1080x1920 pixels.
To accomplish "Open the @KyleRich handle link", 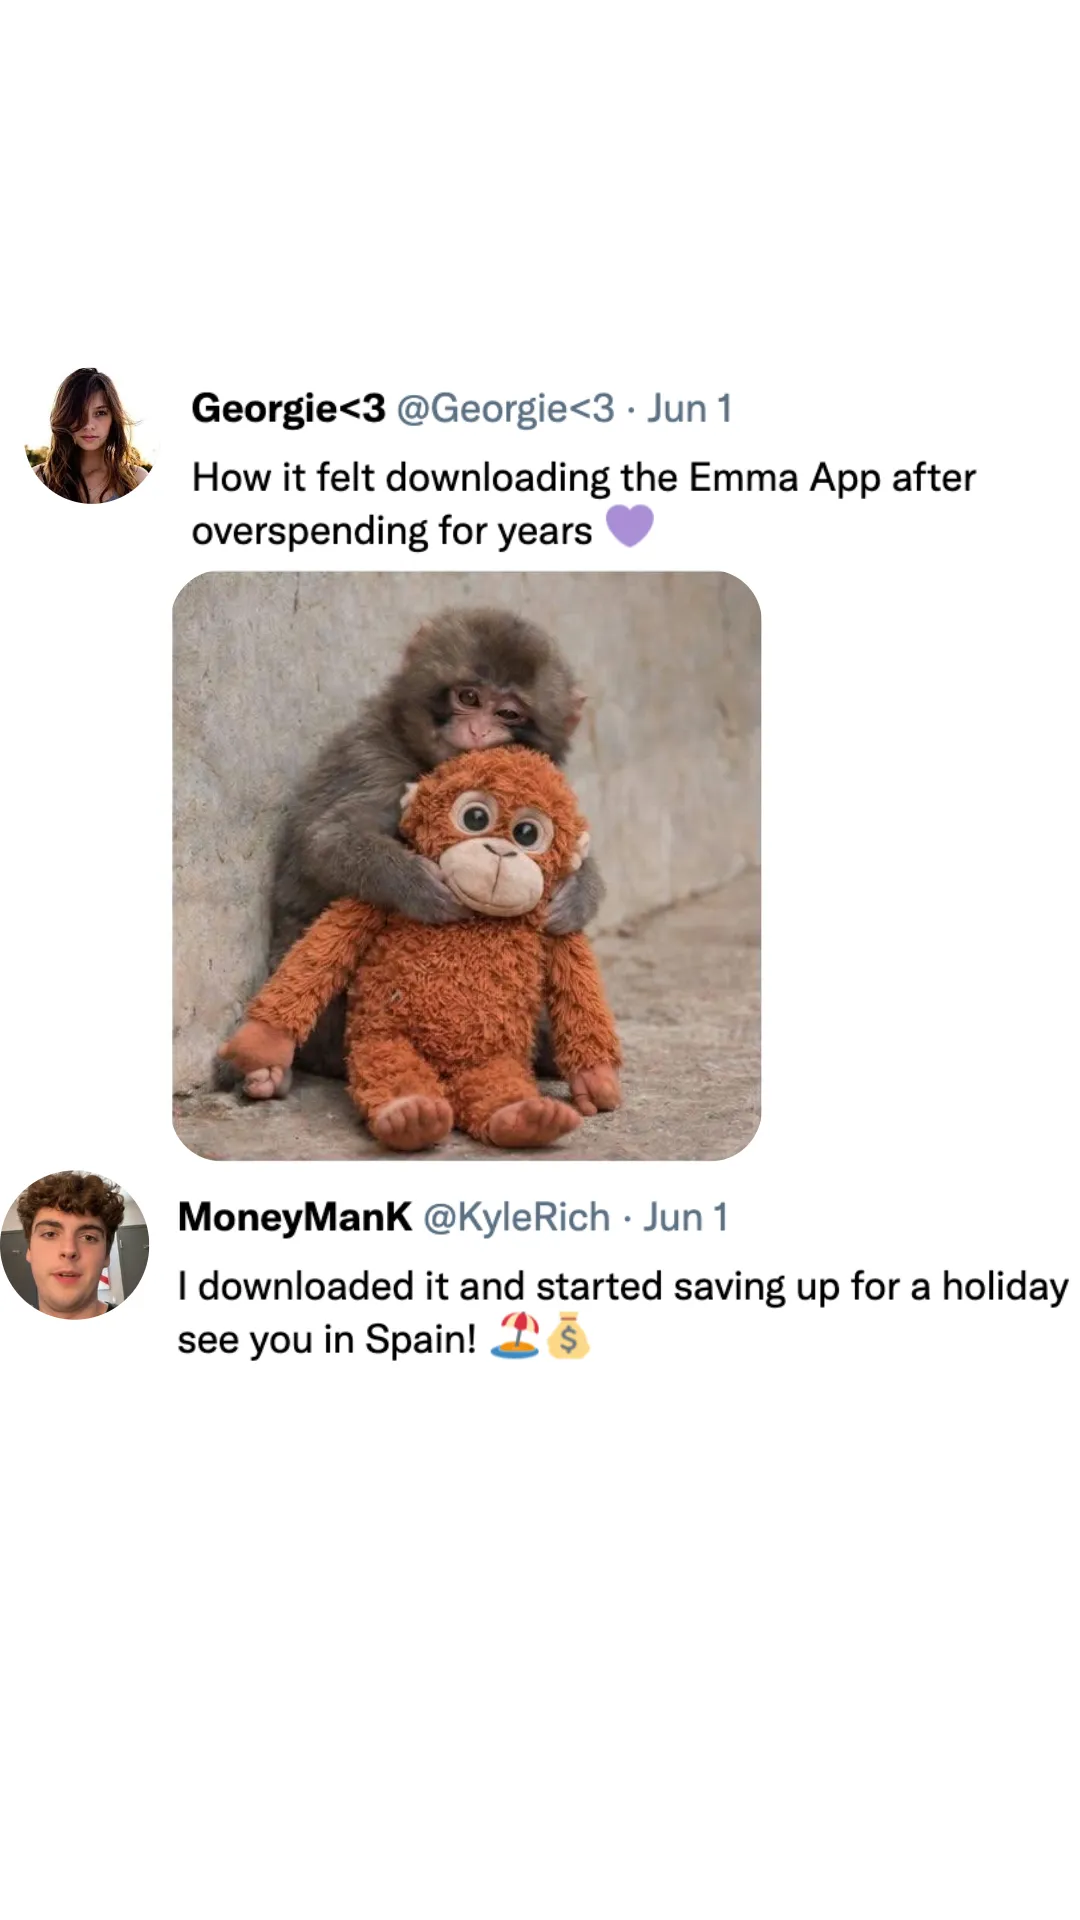I will [x=516, y=1217].
